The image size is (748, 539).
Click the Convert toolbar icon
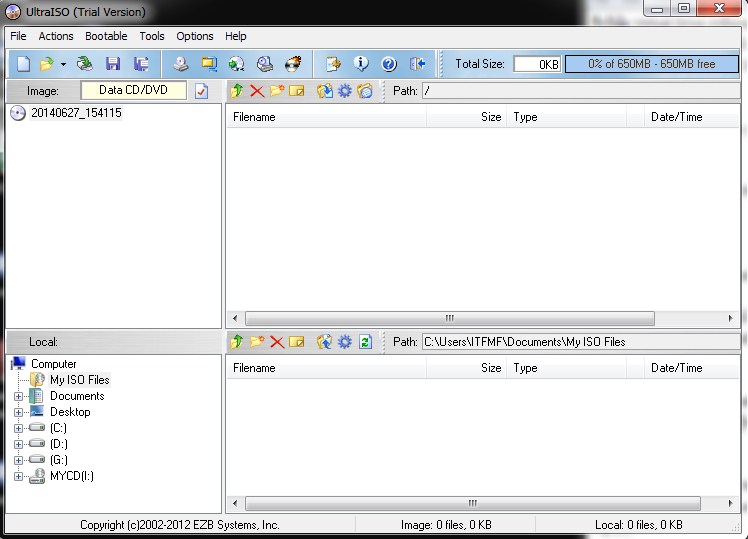(x=209, y=63)
